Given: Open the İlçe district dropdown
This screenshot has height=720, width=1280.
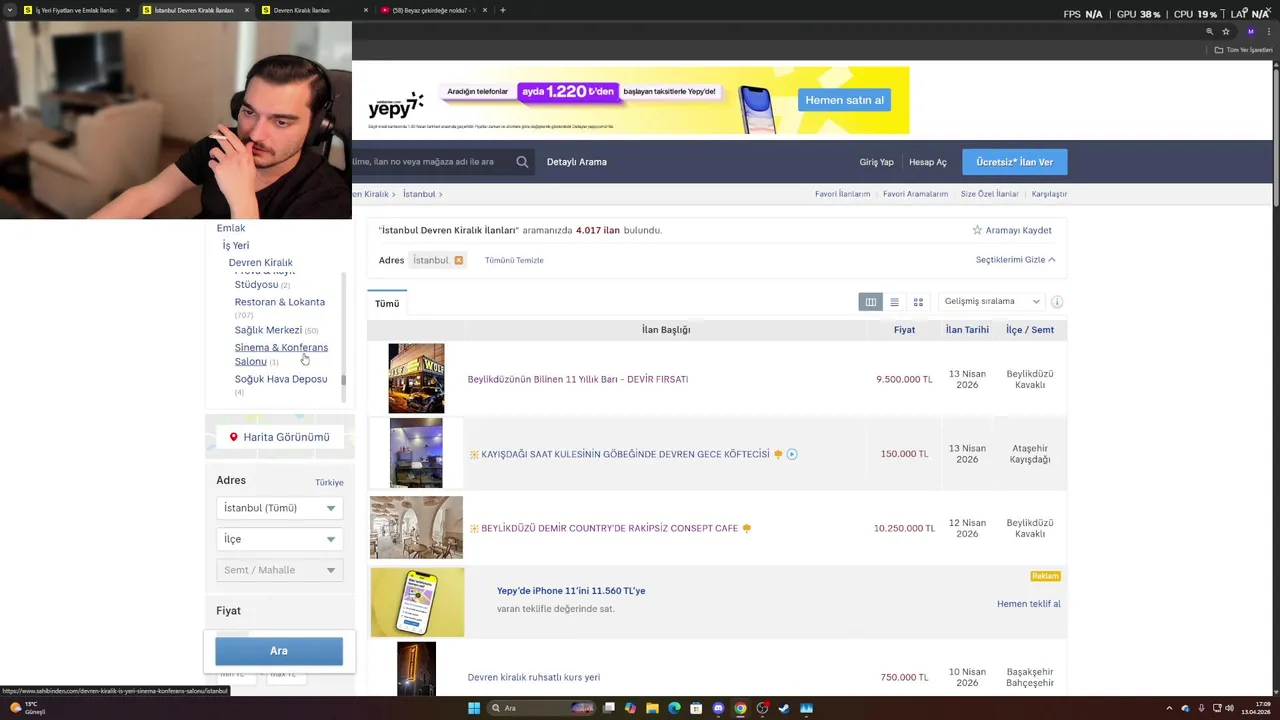Looking at the screenshot, I should tap(280, 539).
